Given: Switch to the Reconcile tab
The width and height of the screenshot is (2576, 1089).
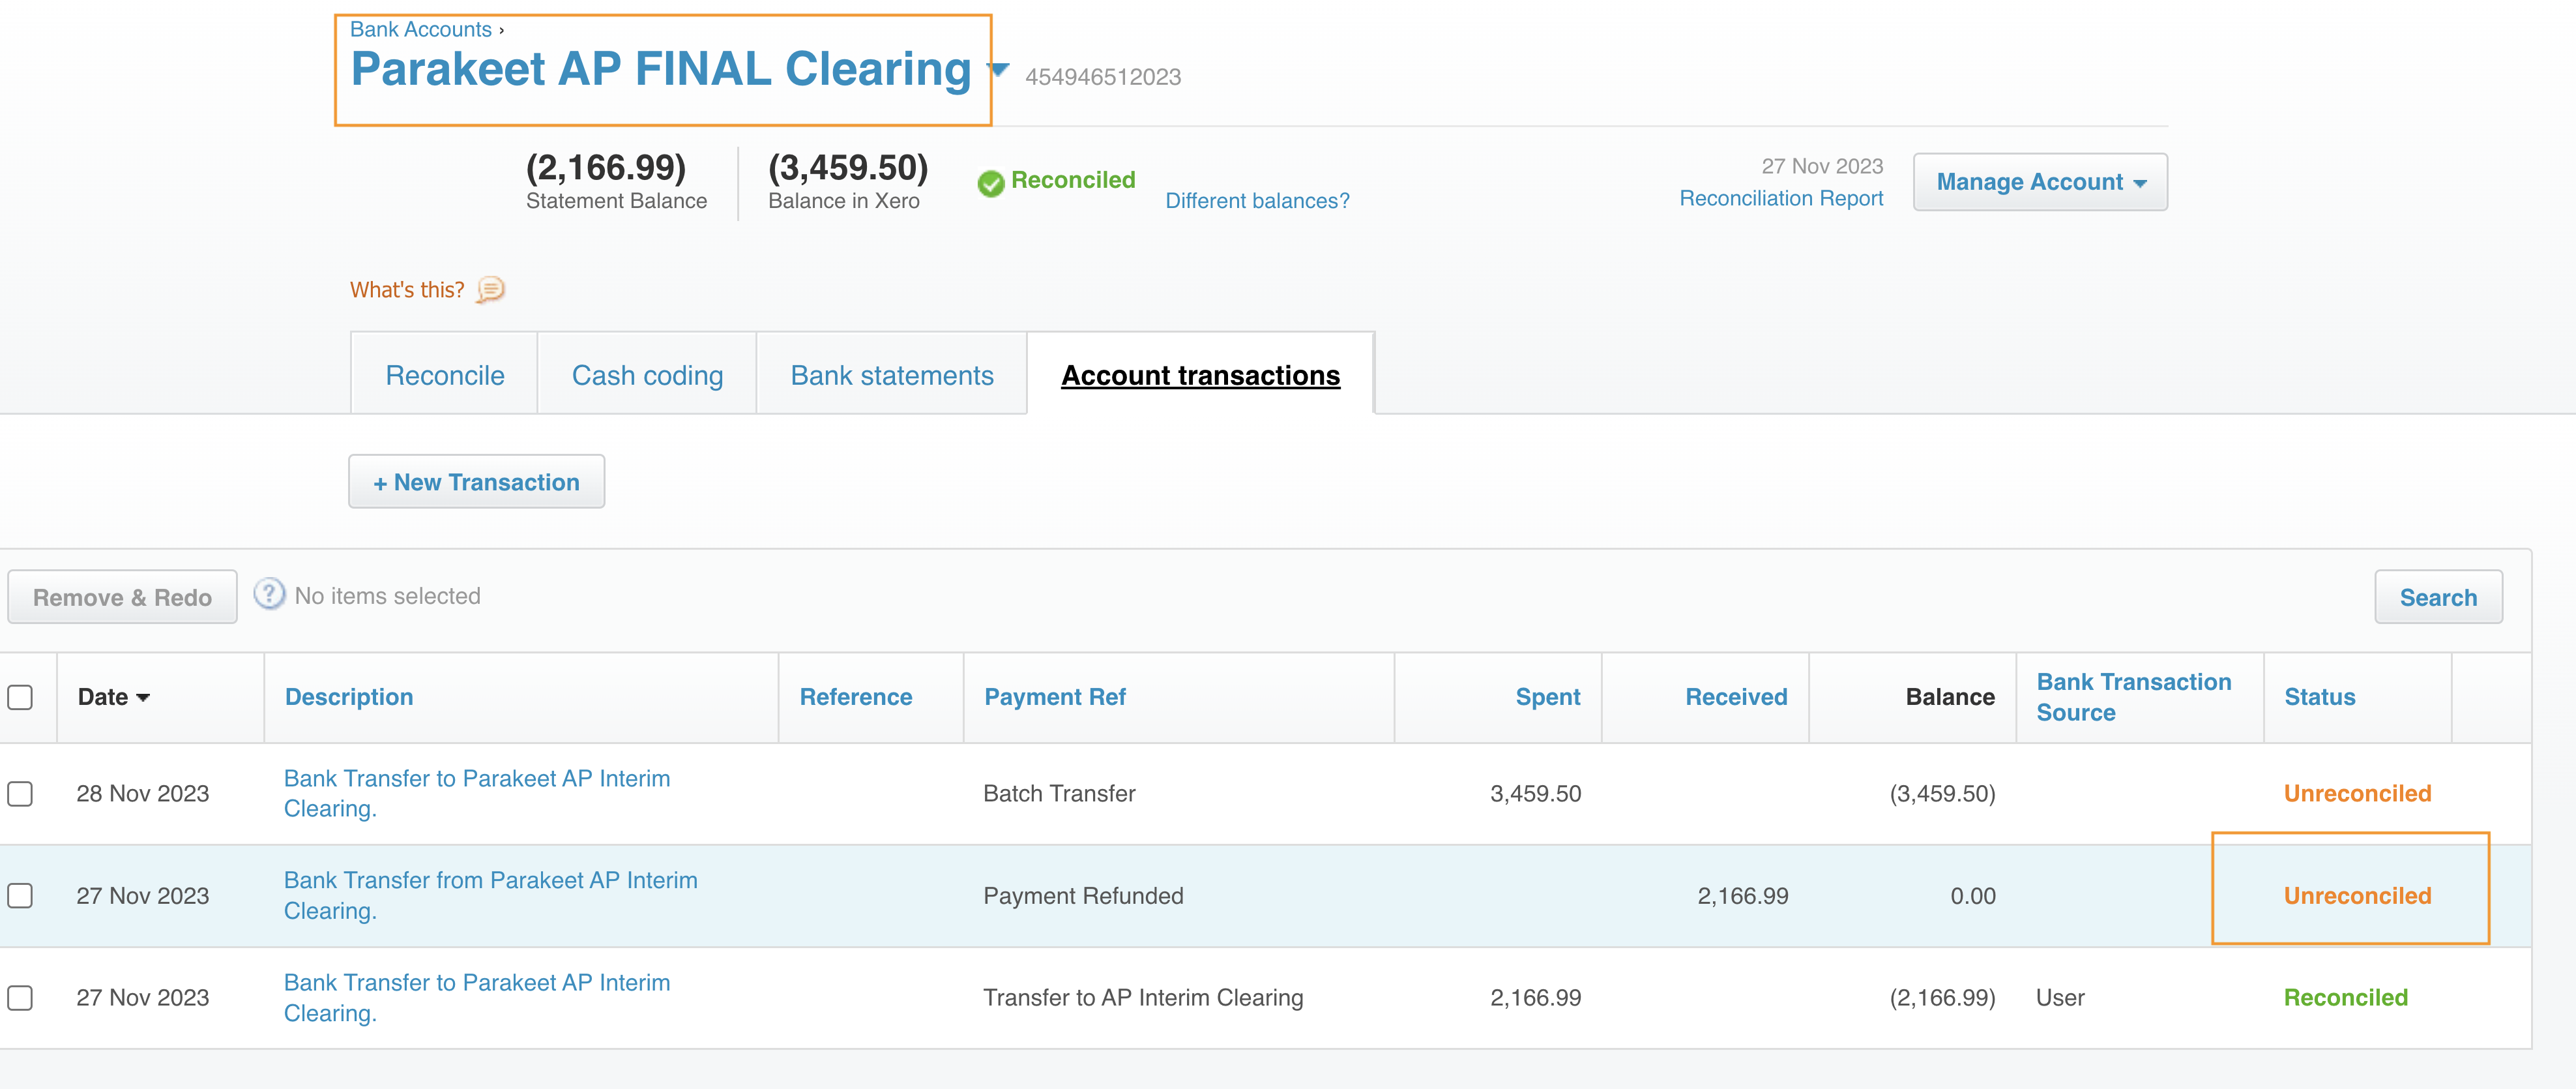Looking at the screenshot, I should tap(444, 375).
